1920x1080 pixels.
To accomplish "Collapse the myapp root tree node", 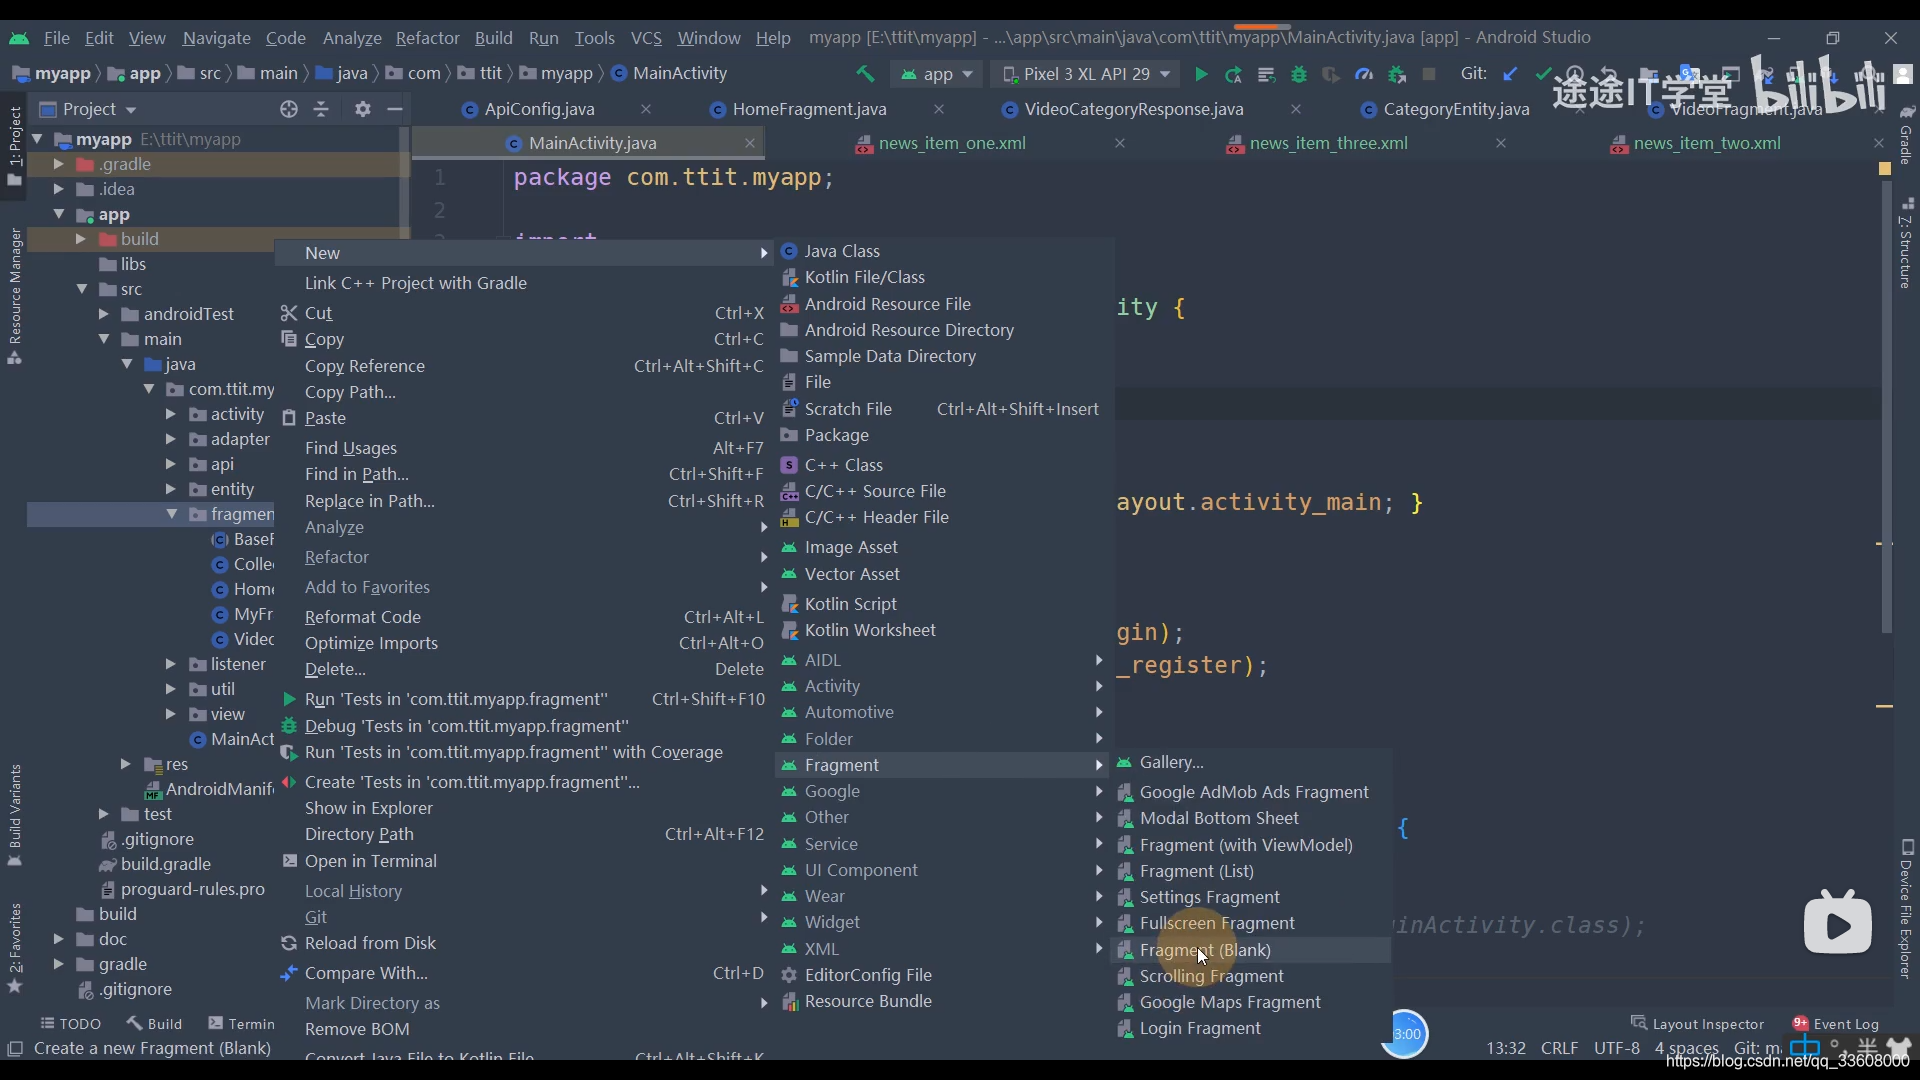I will [x=37, y=139].
